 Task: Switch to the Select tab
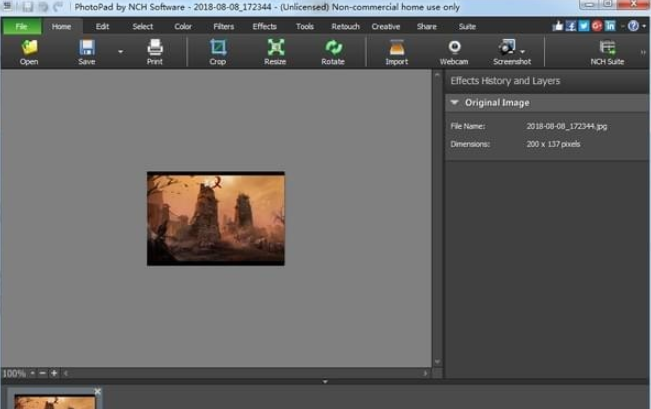(x=142, y=27)
